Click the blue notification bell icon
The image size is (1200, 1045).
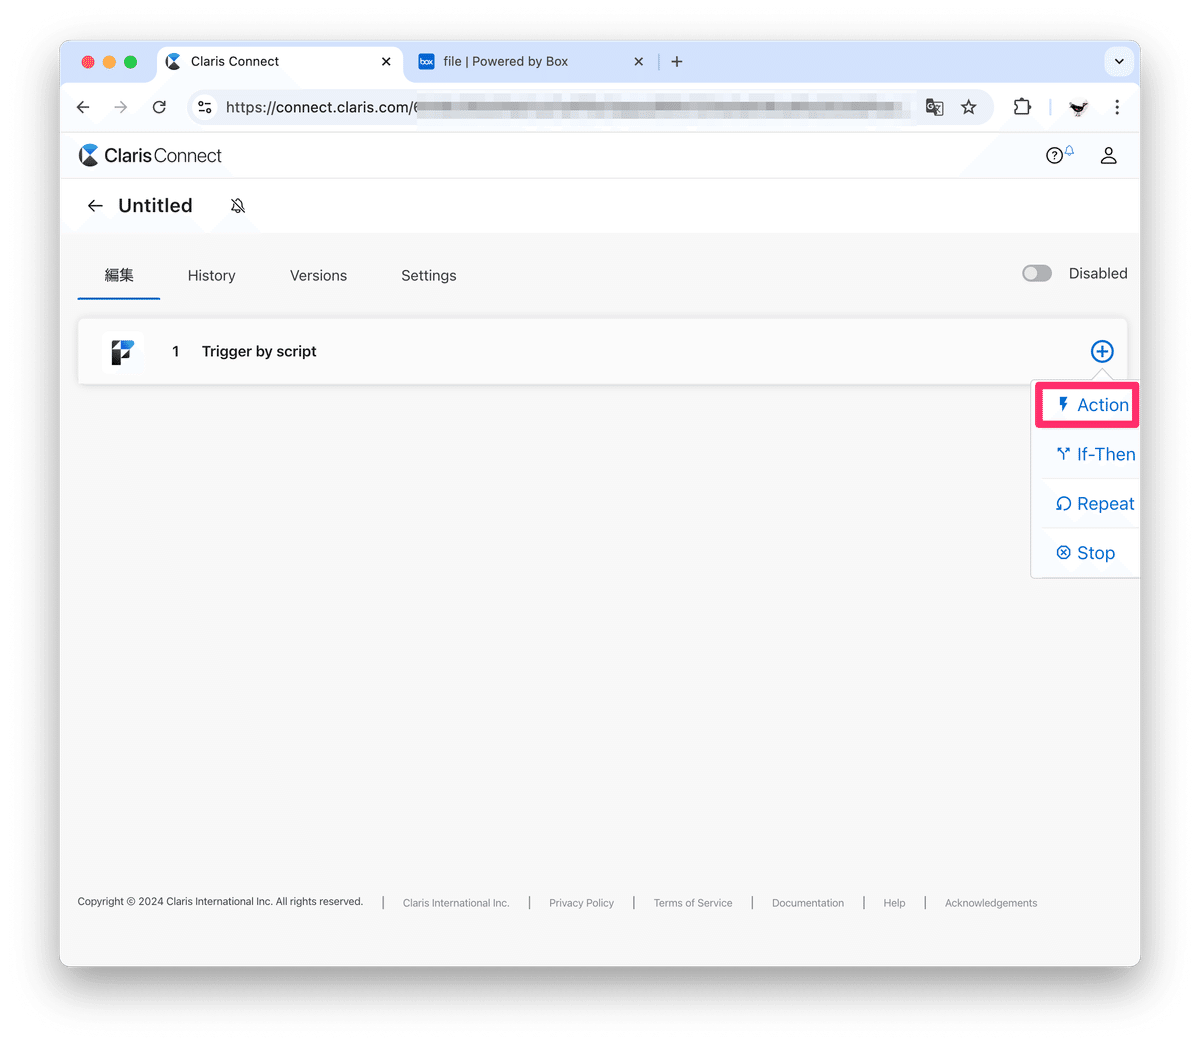click(1068, 148)
